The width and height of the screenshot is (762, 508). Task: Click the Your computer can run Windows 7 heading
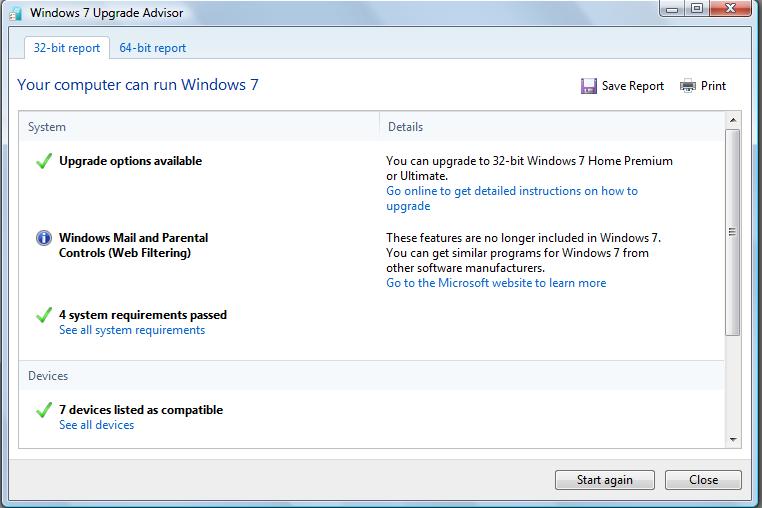[138, 85]
